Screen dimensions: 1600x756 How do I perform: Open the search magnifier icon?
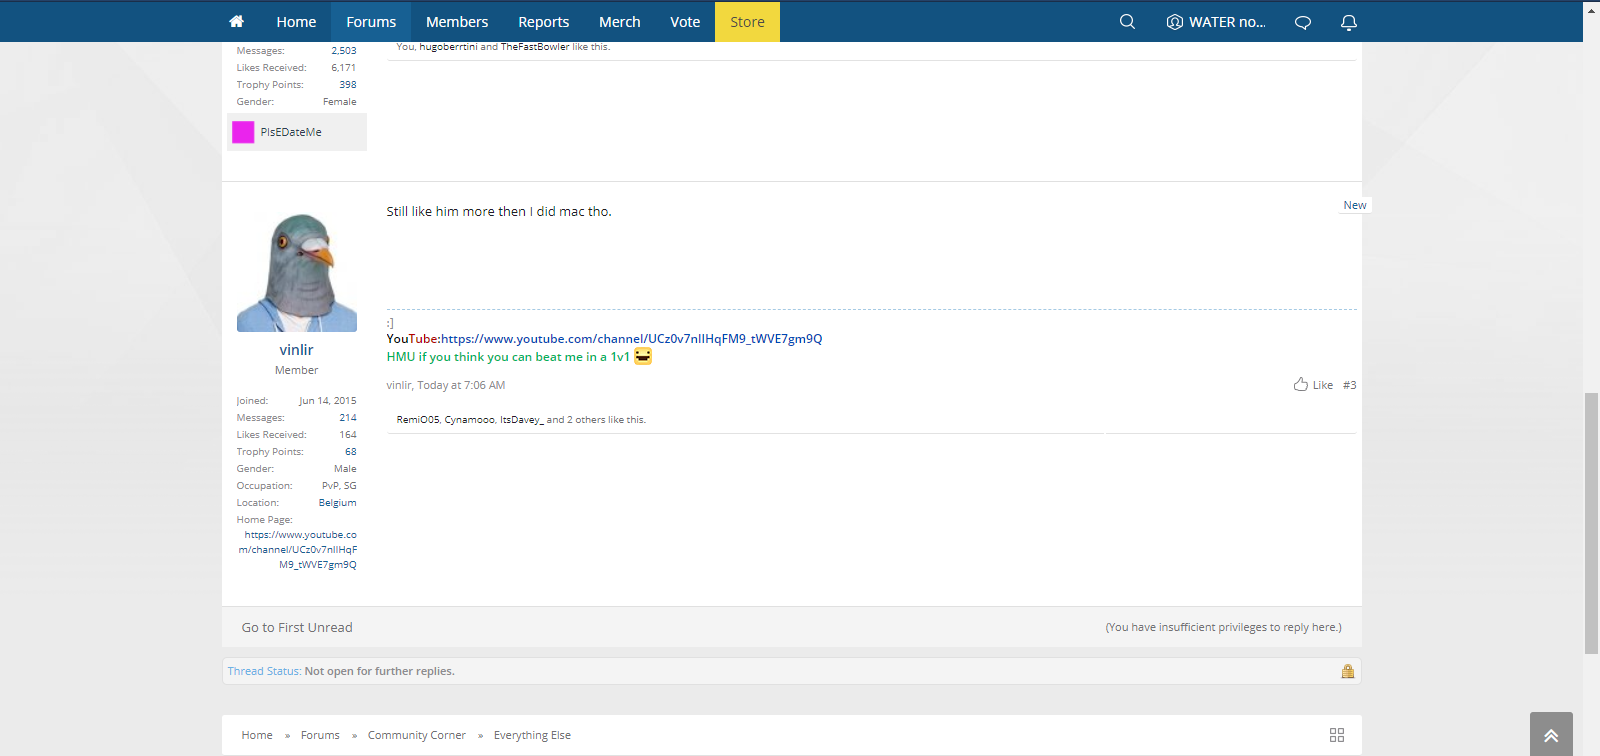1127,21
